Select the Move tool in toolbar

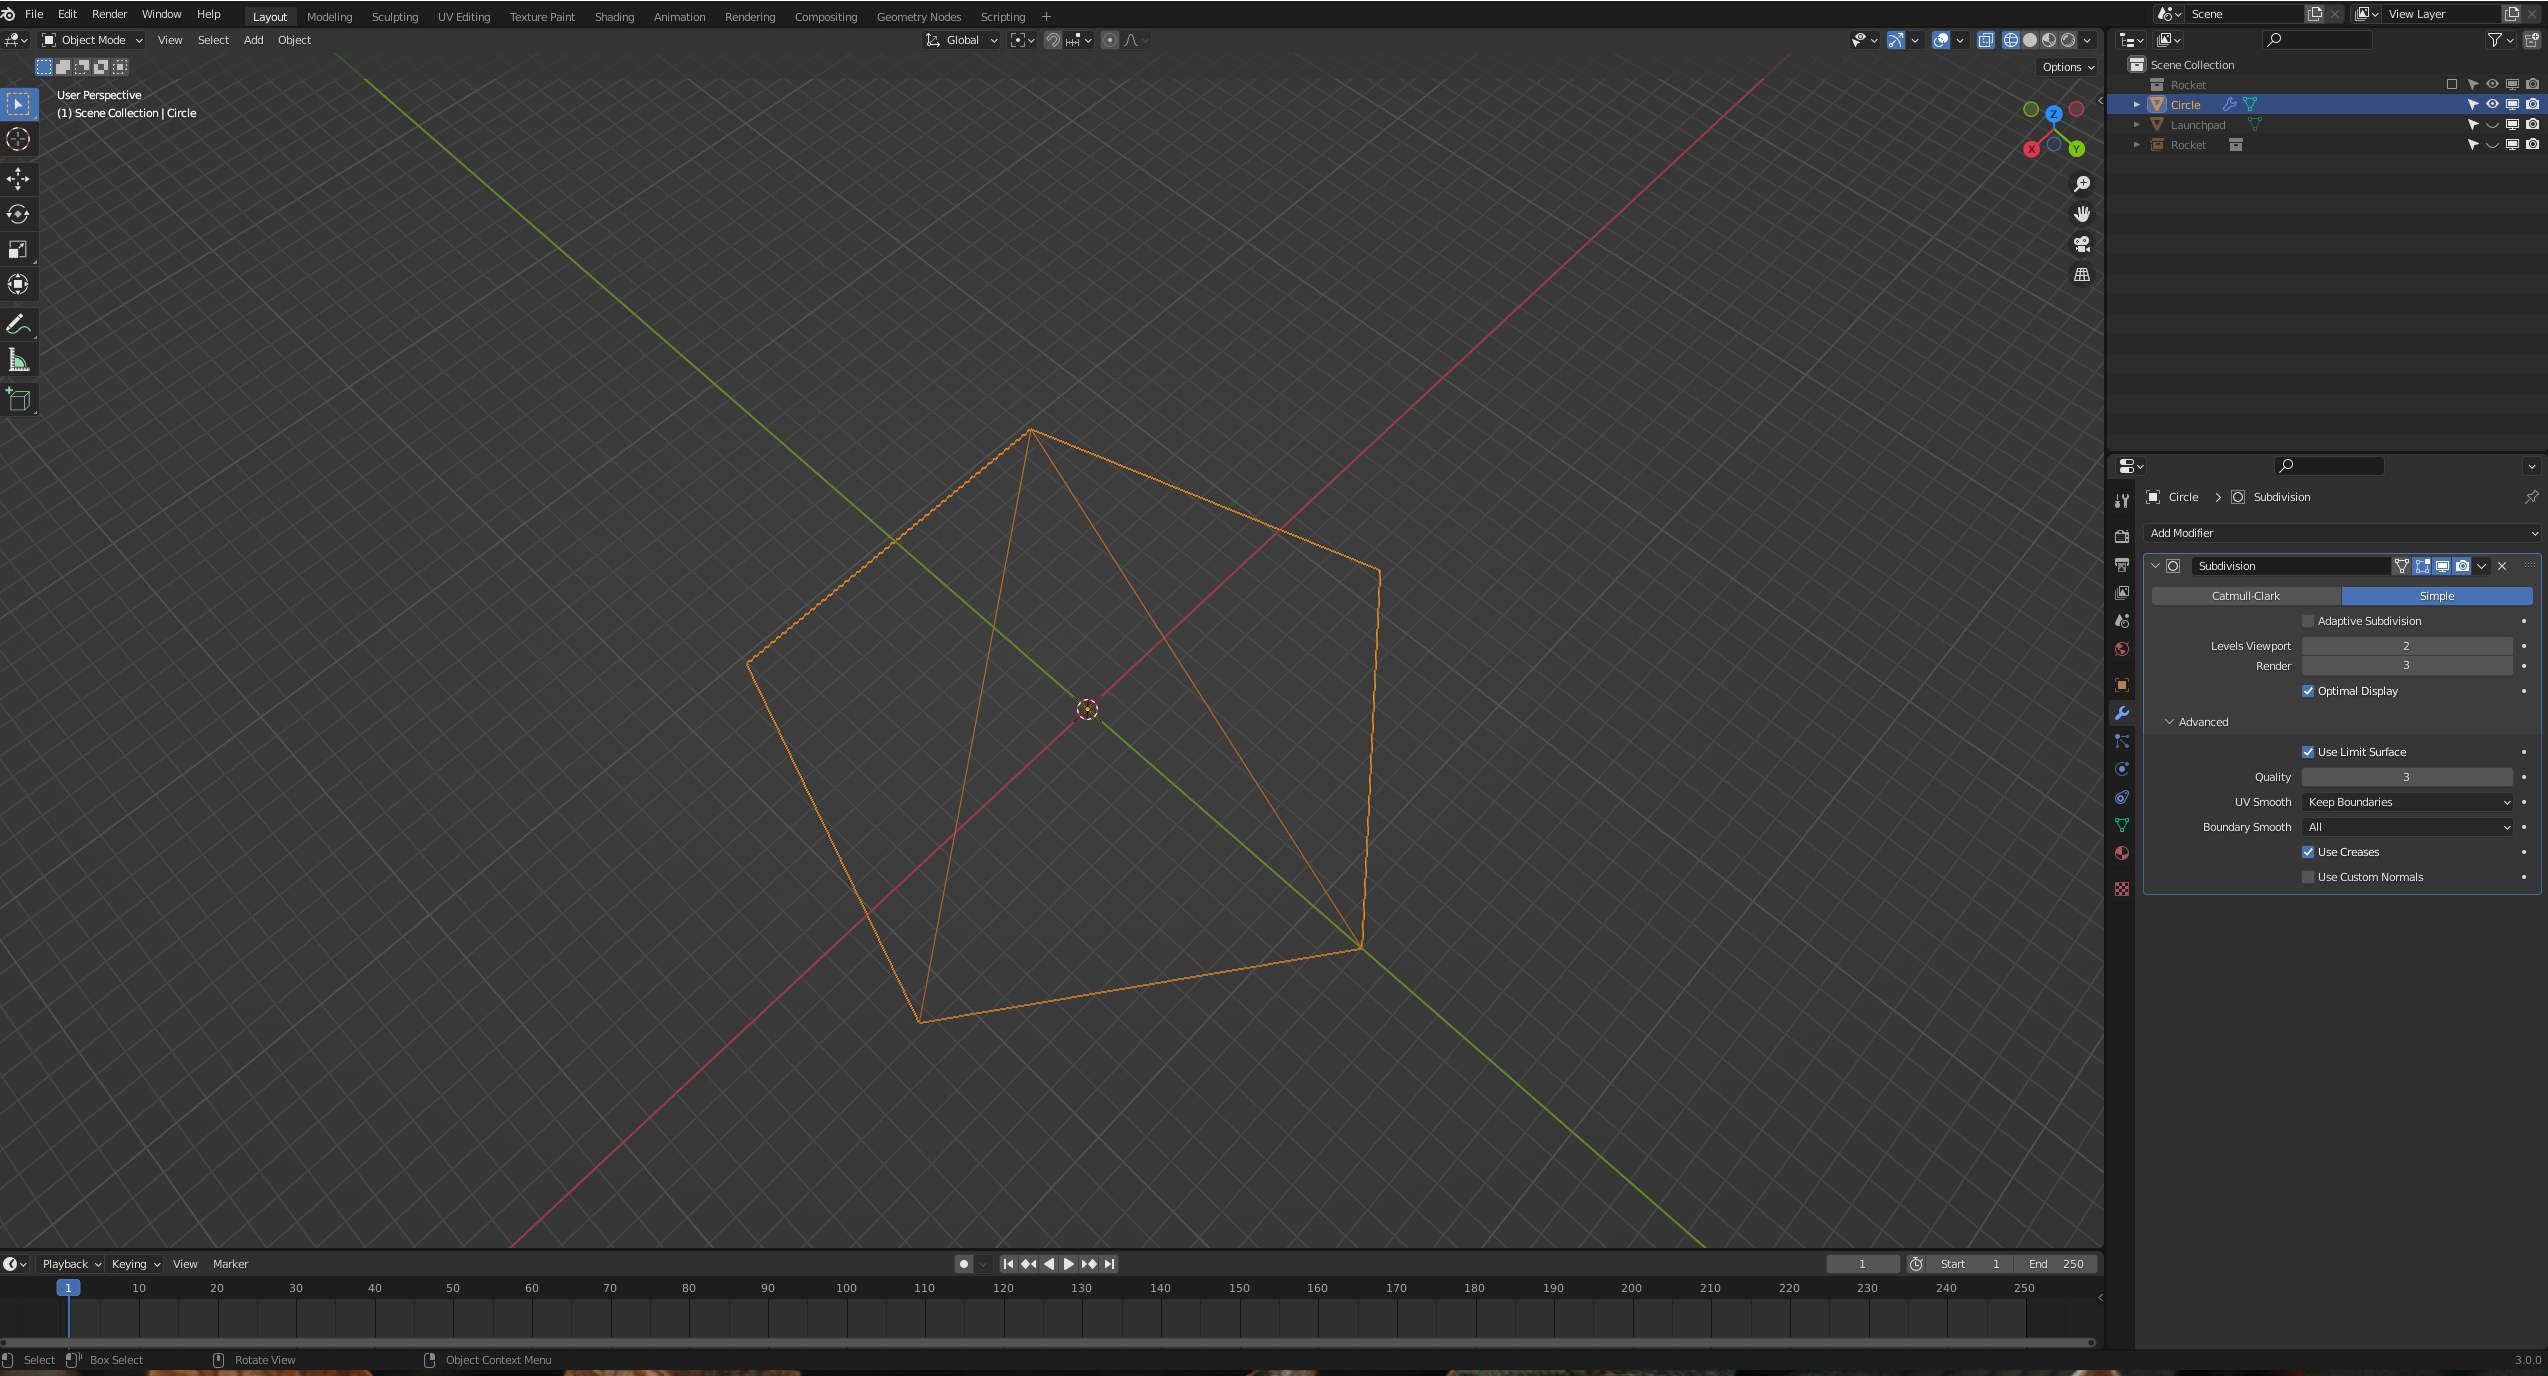pyautogui.click(x=18, y=179)
